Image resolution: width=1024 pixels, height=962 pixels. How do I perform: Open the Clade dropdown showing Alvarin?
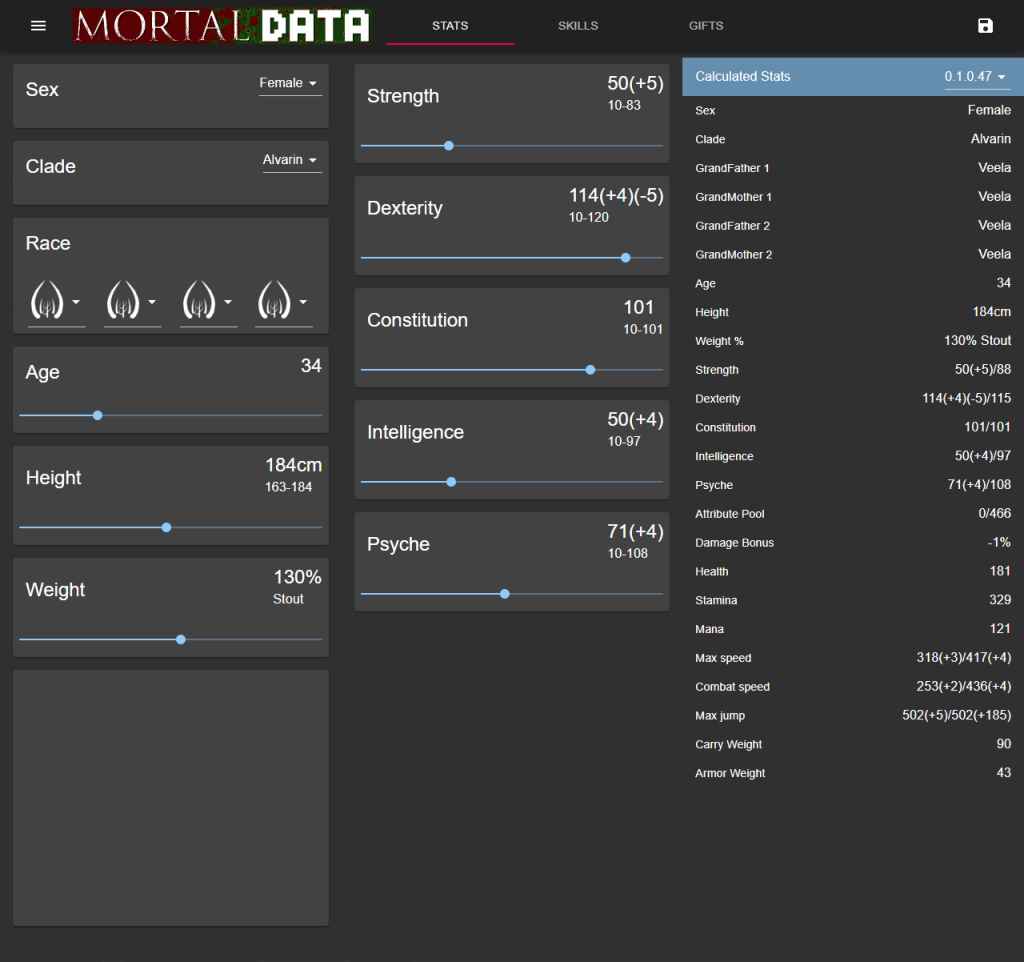click(292, 161)
